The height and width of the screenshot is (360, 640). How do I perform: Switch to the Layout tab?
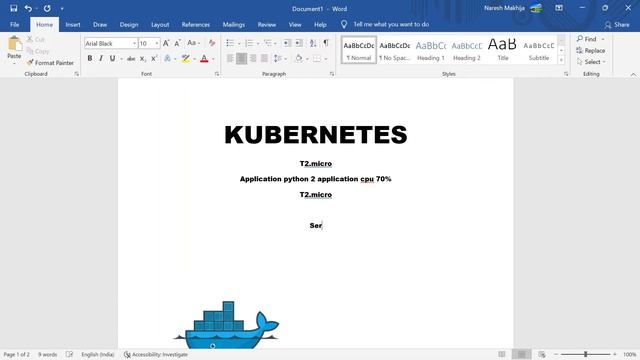coord(160,24)
